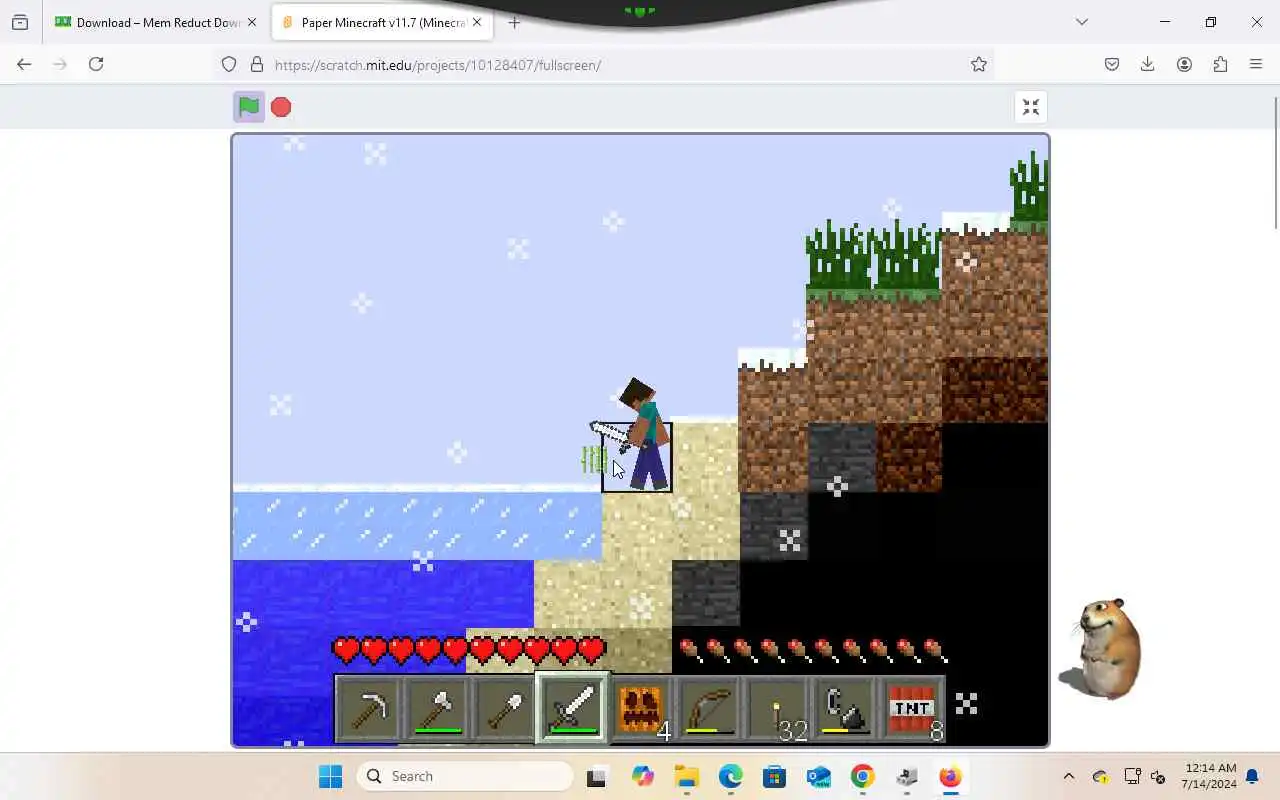Open the Firefox account menu
This screenshot has width=1280, height=800.
(x=1184, y=64)
